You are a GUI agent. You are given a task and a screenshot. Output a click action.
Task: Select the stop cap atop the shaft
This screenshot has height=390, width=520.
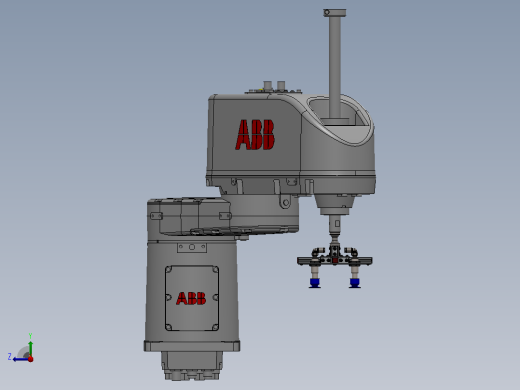(335, 13)
